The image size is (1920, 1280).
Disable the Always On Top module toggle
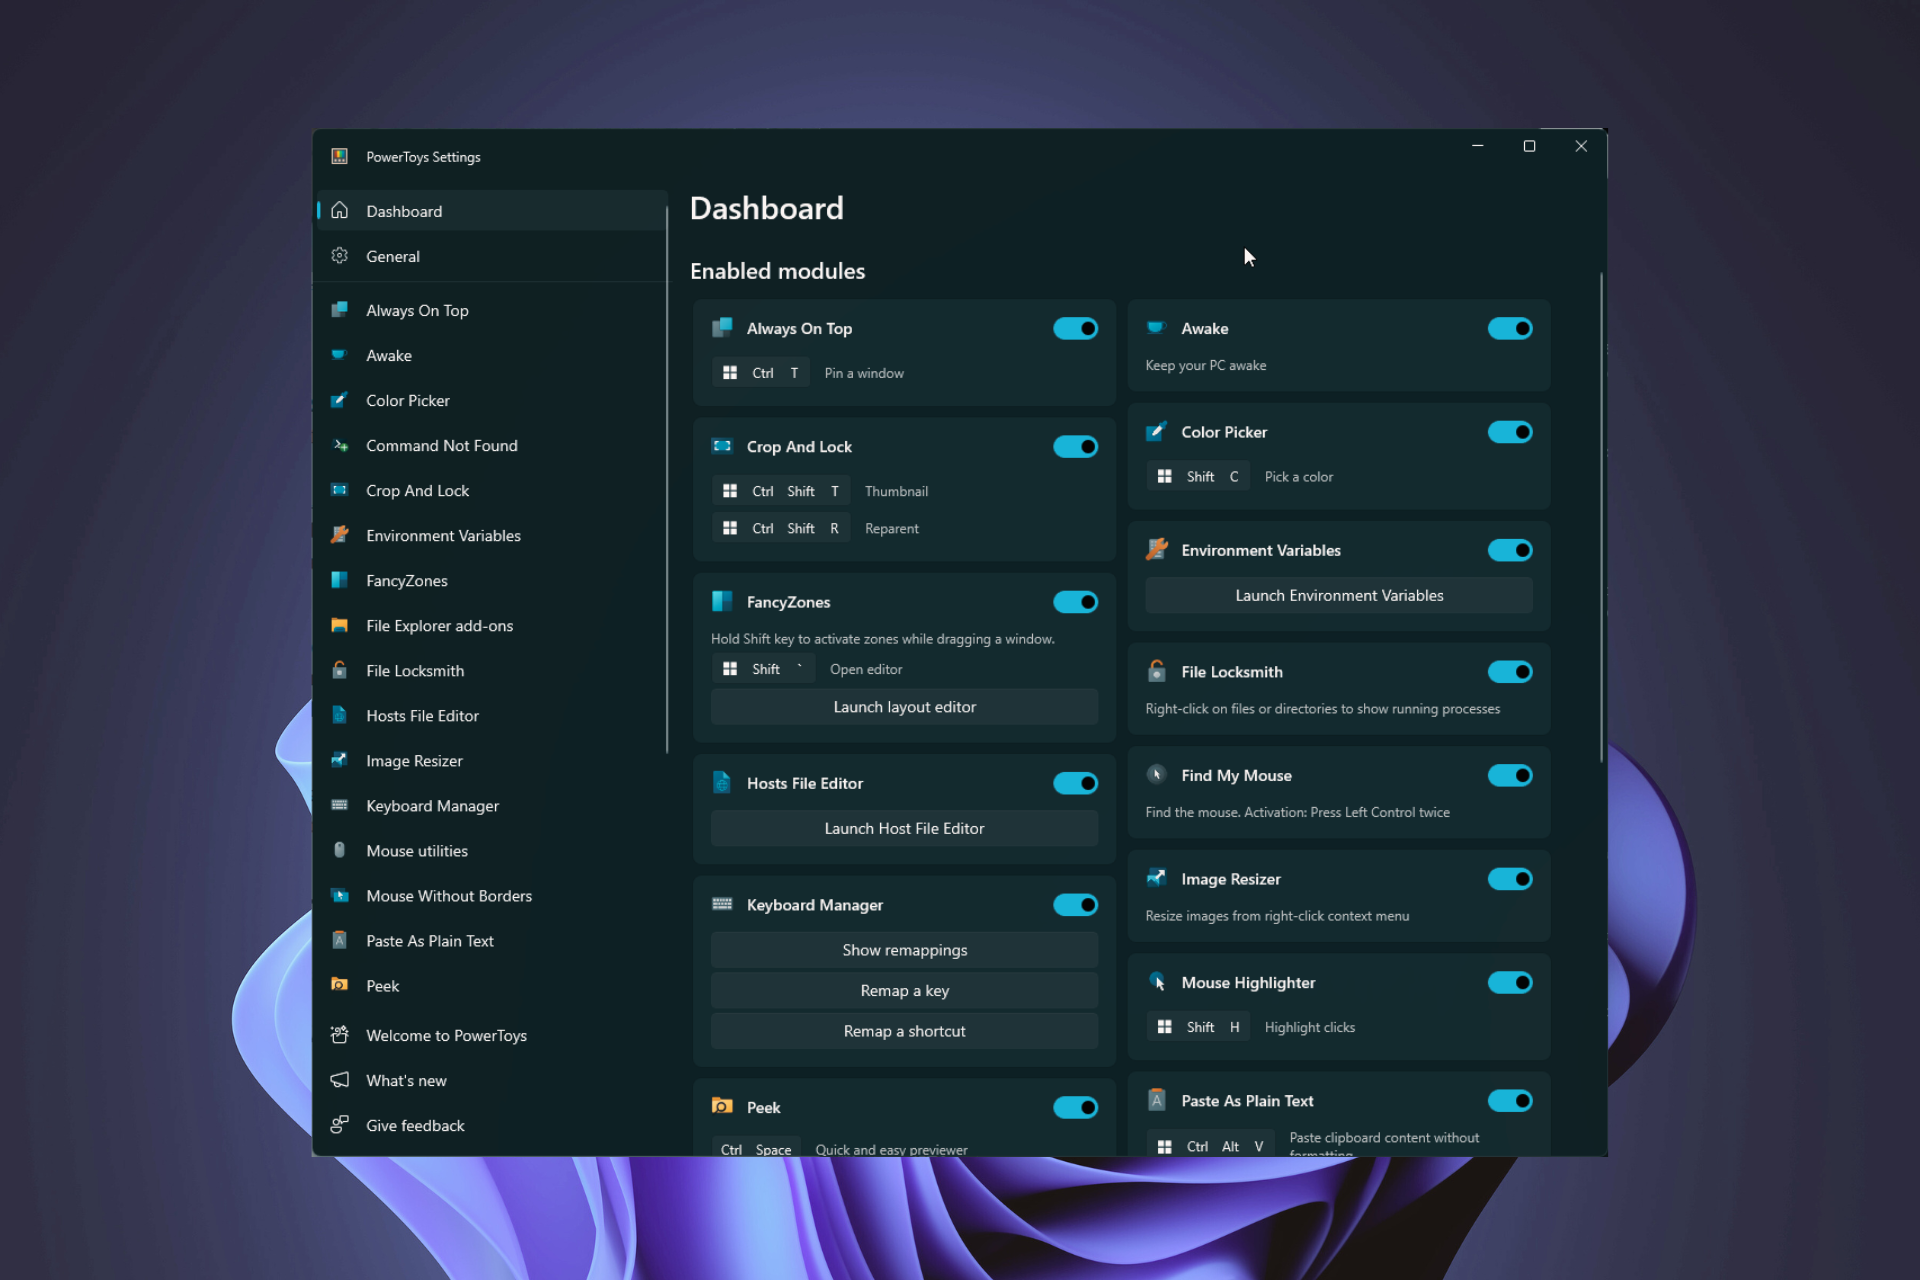click(x=1075, y=329)
